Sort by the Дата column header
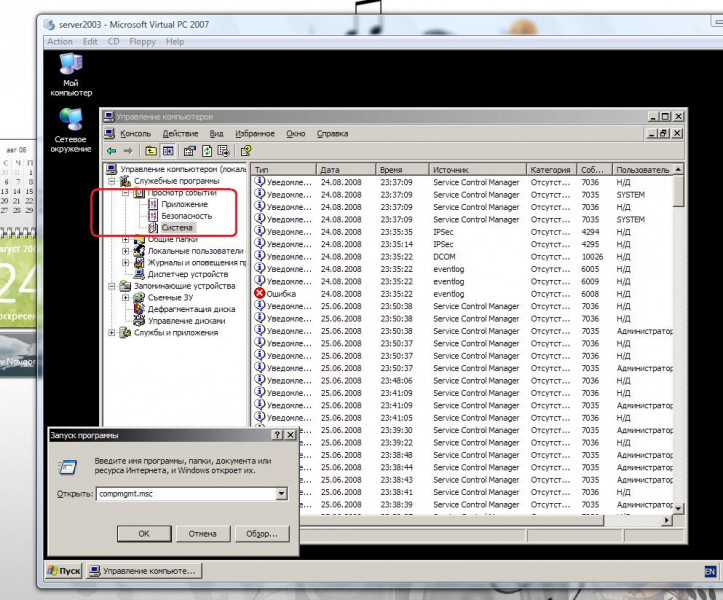 point(346,170)
